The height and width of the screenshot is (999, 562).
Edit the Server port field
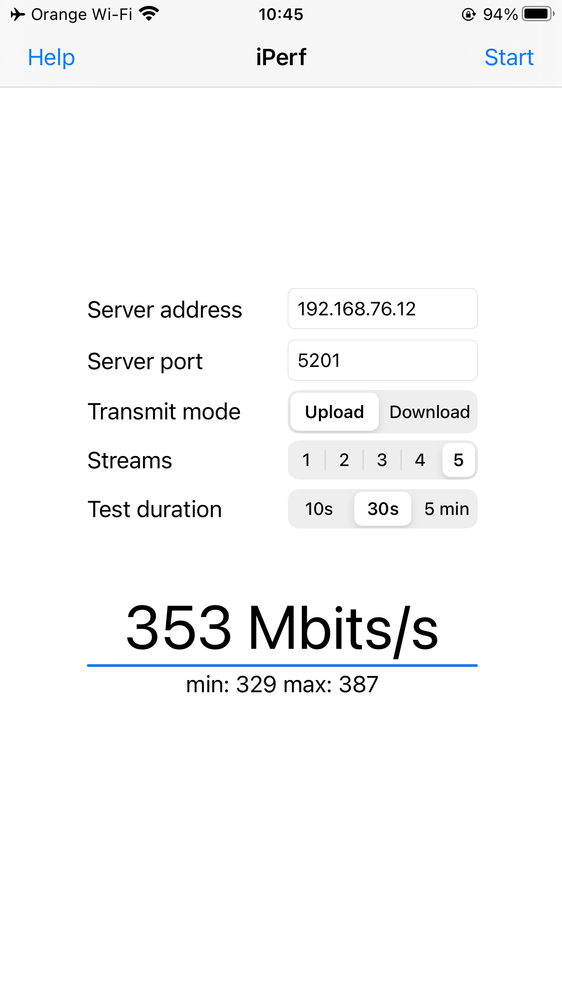(x=382, y=361)
